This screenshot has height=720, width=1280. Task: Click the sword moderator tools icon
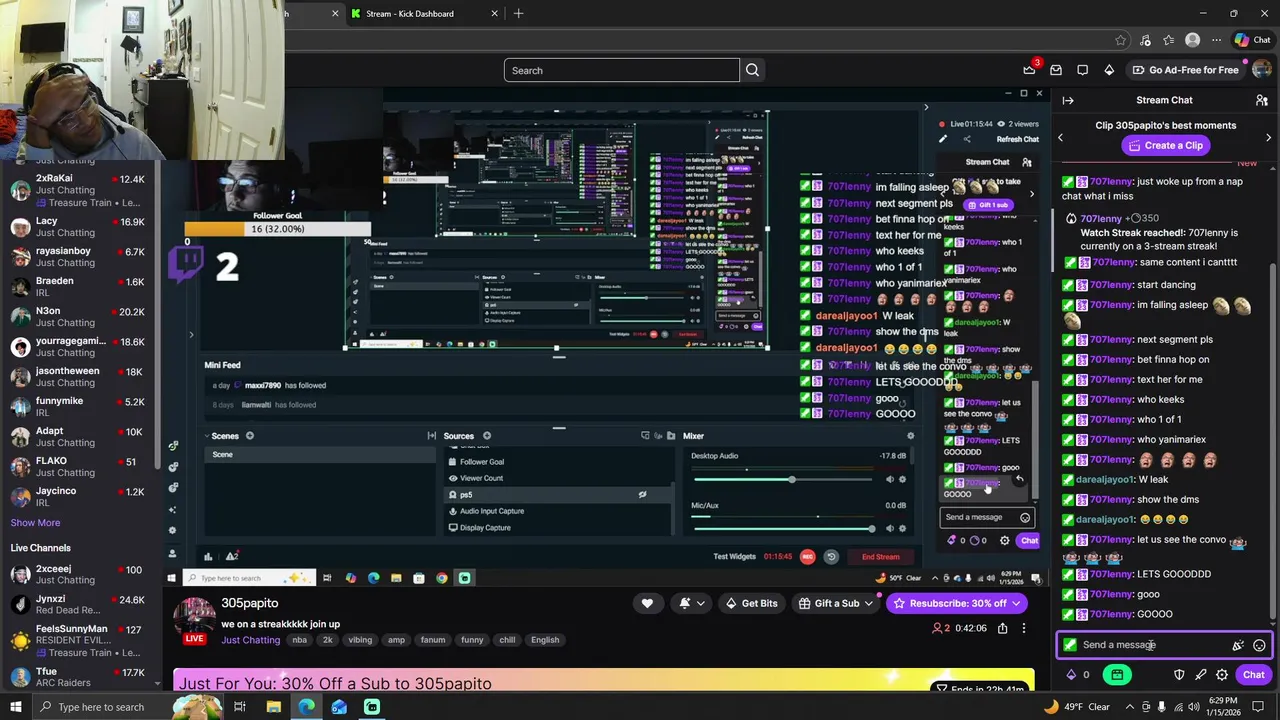(1201, 675)
